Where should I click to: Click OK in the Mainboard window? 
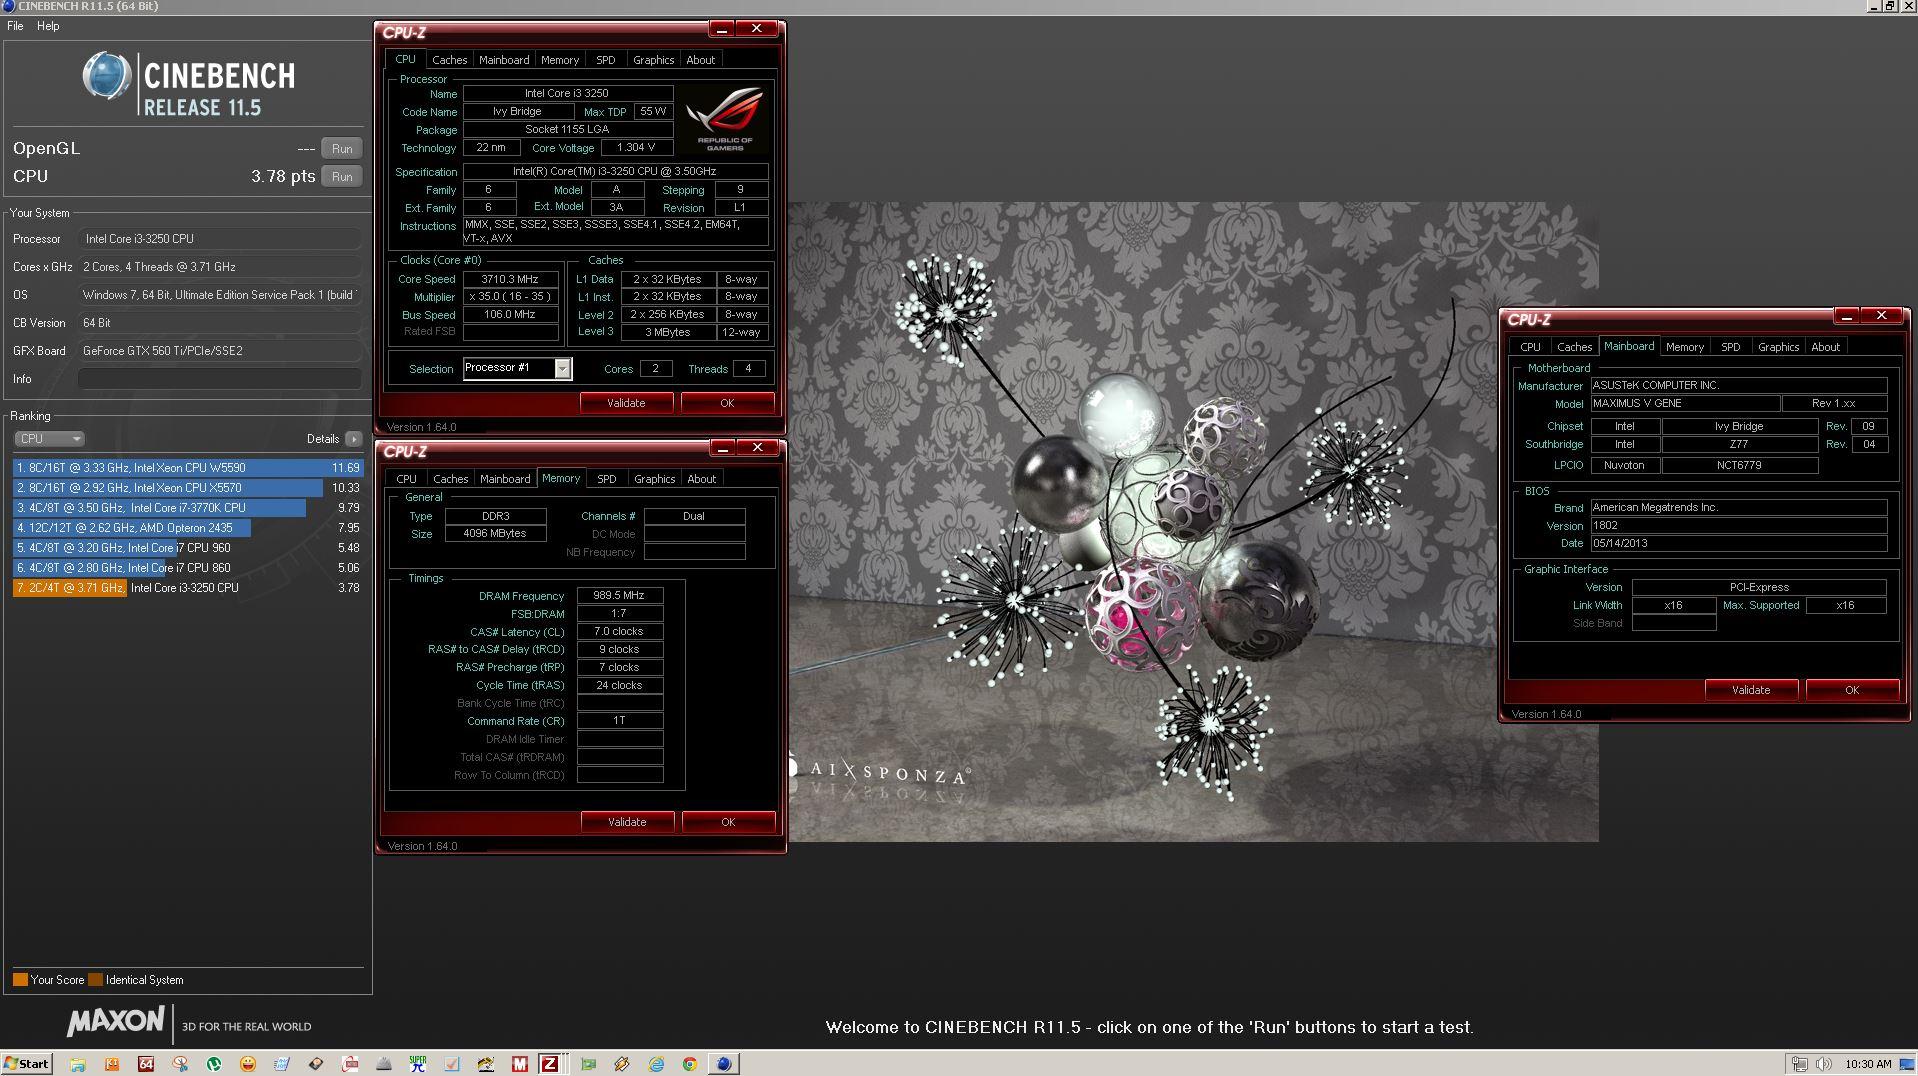coord(1852,690)
